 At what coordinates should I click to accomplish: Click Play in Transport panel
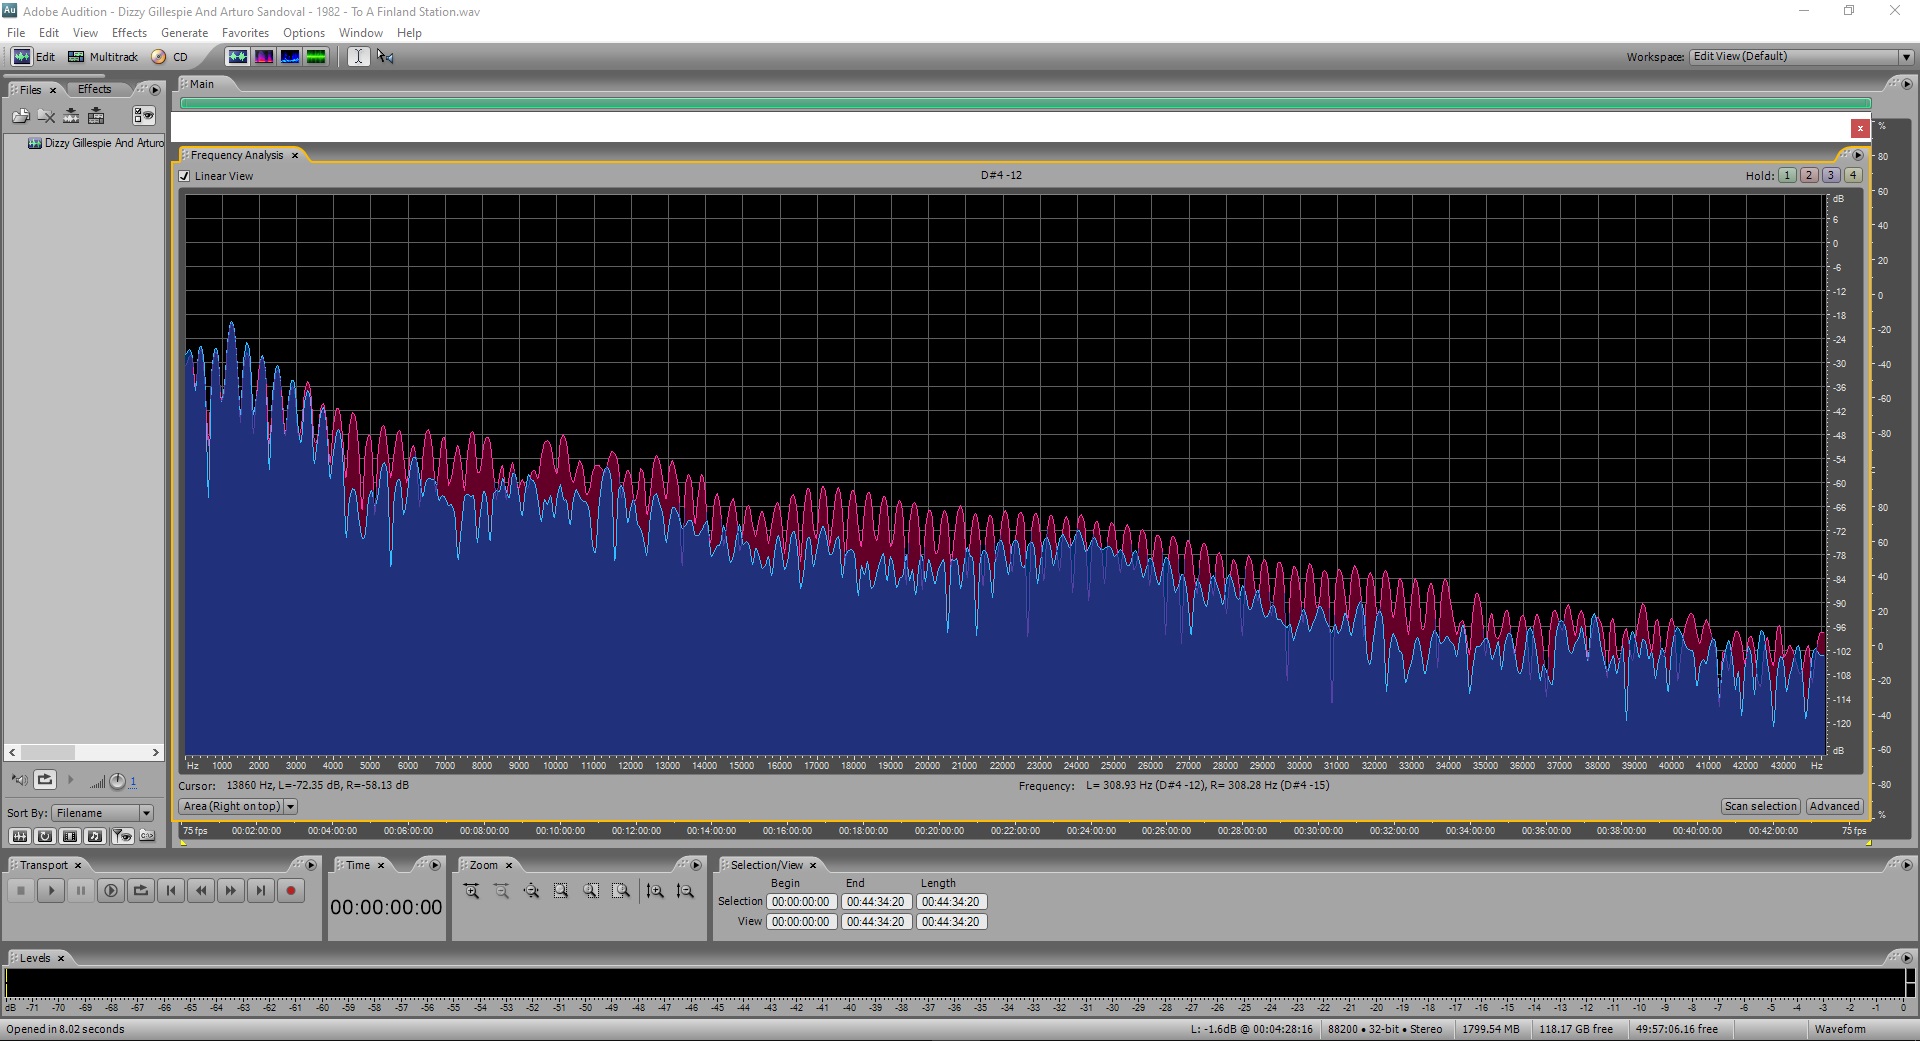51,890
